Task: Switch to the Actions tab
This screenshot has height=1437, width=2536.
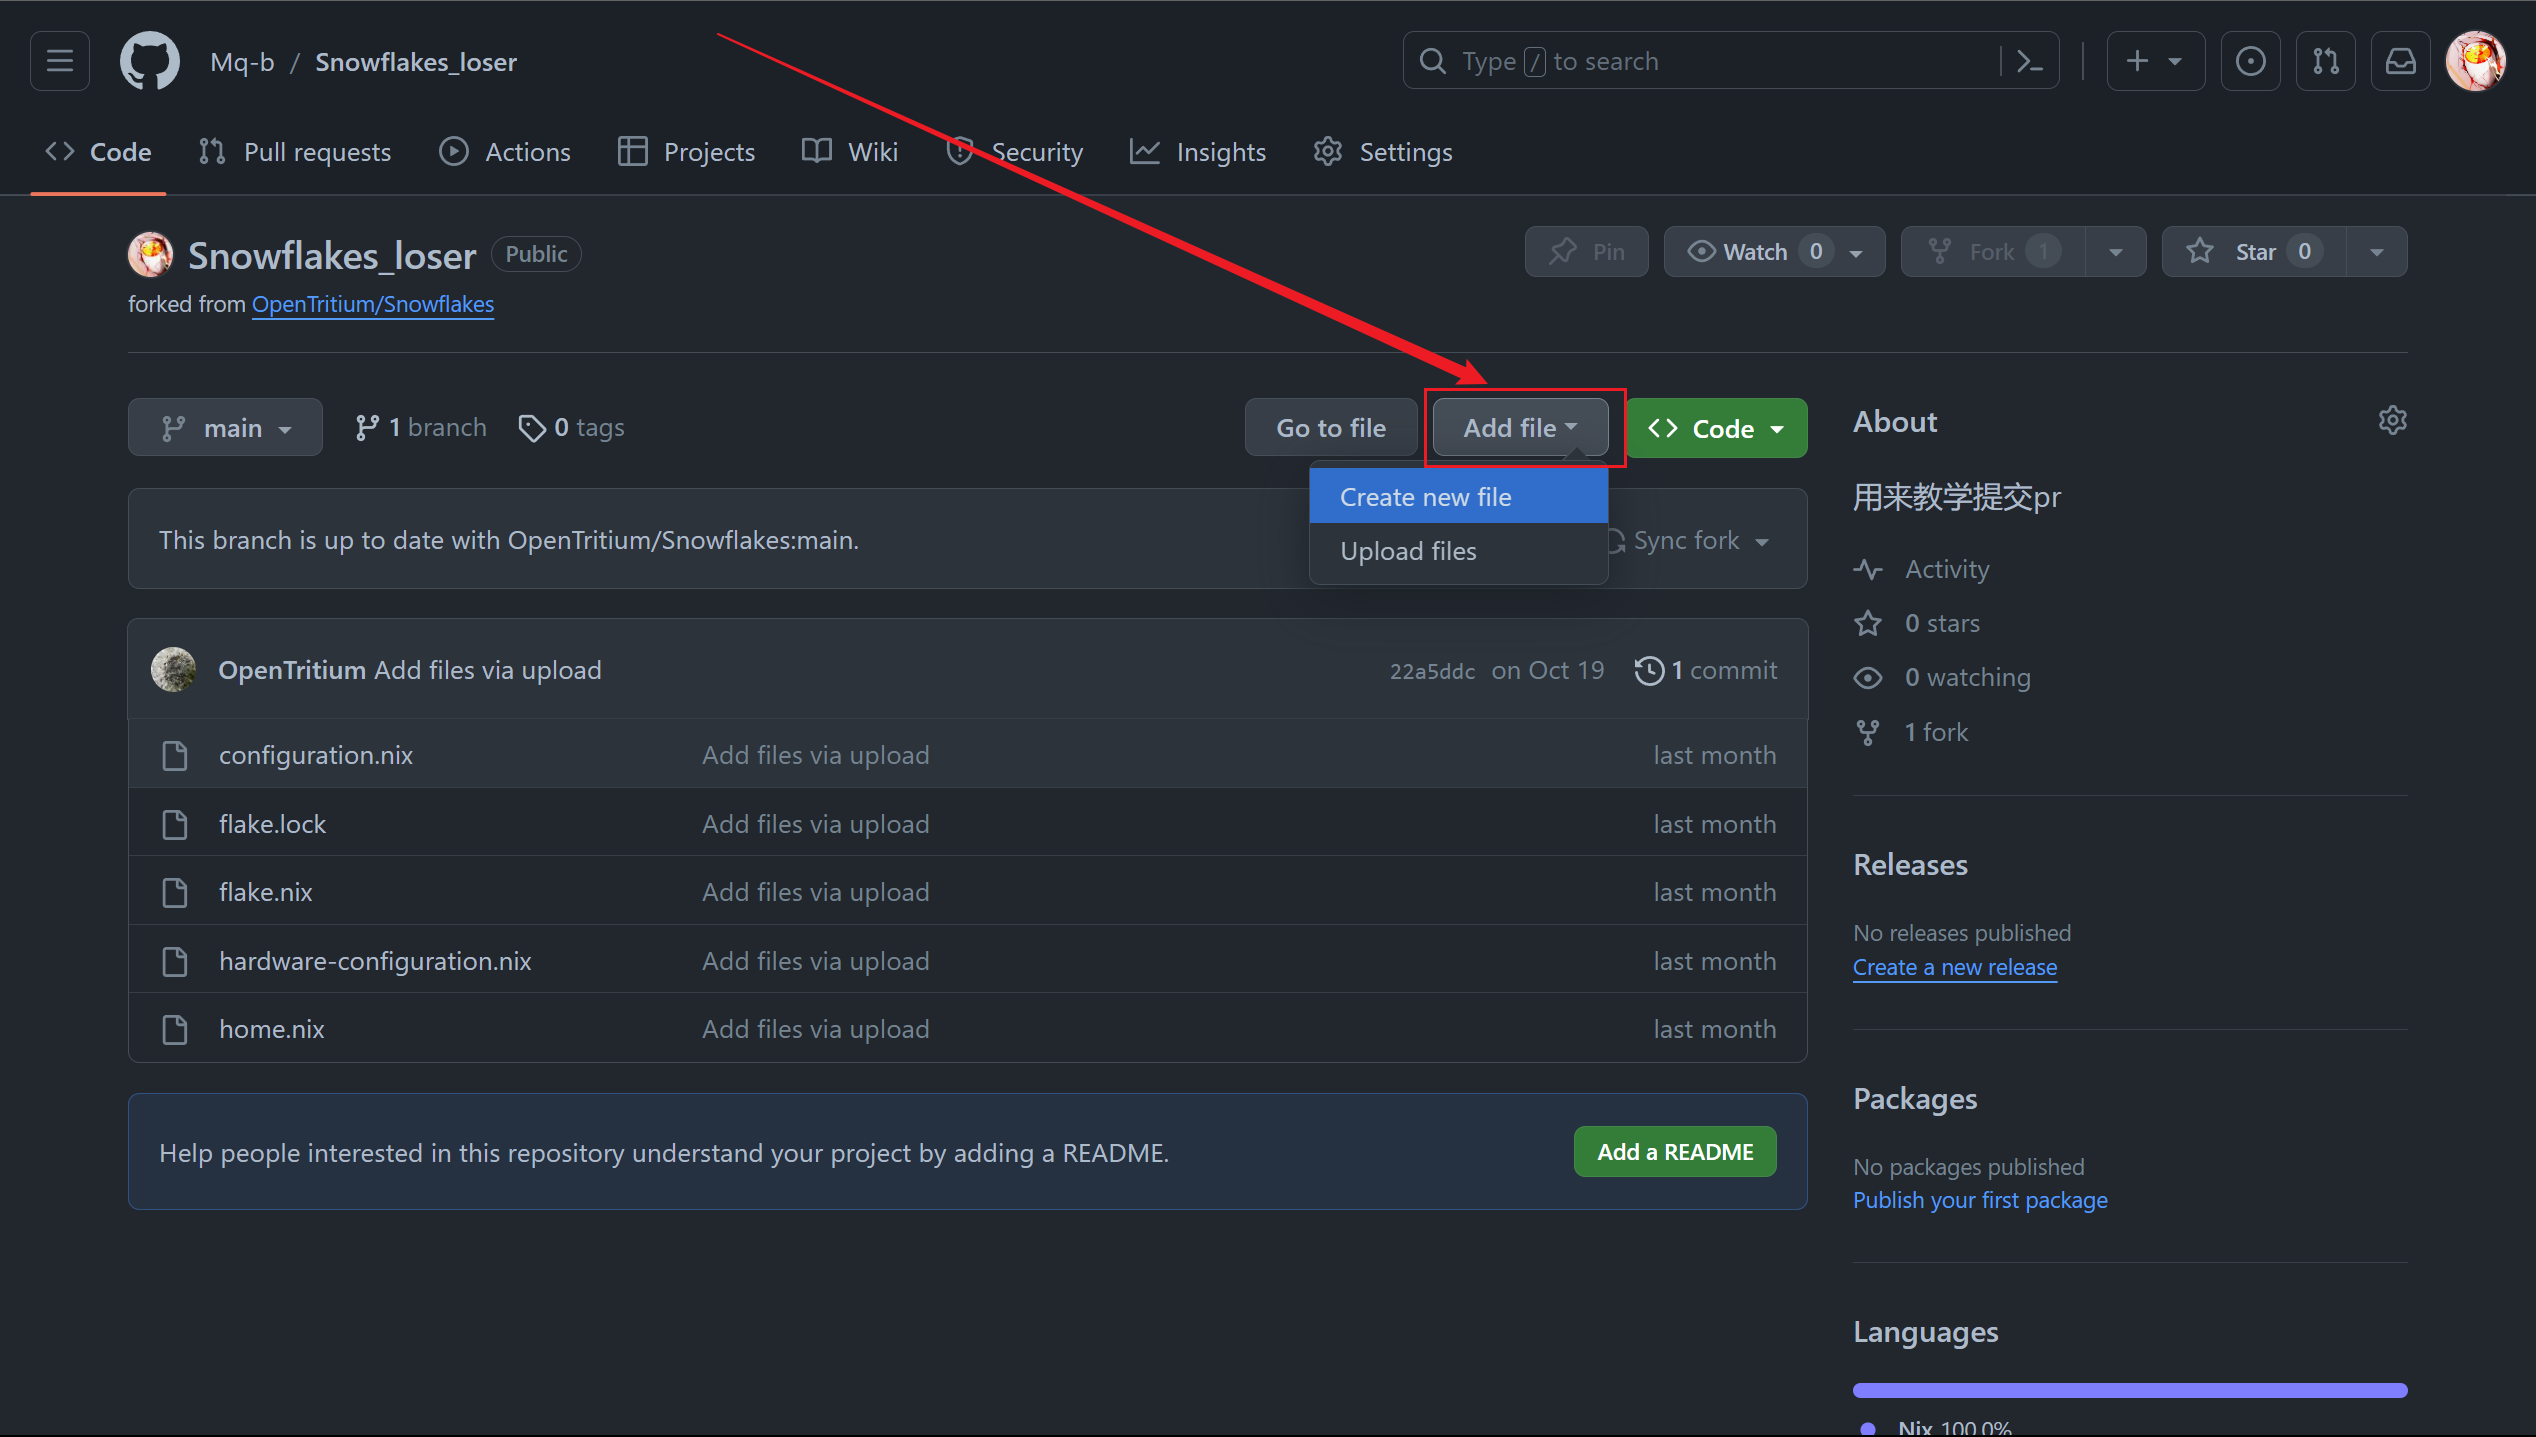Action: tap(505, 152)
